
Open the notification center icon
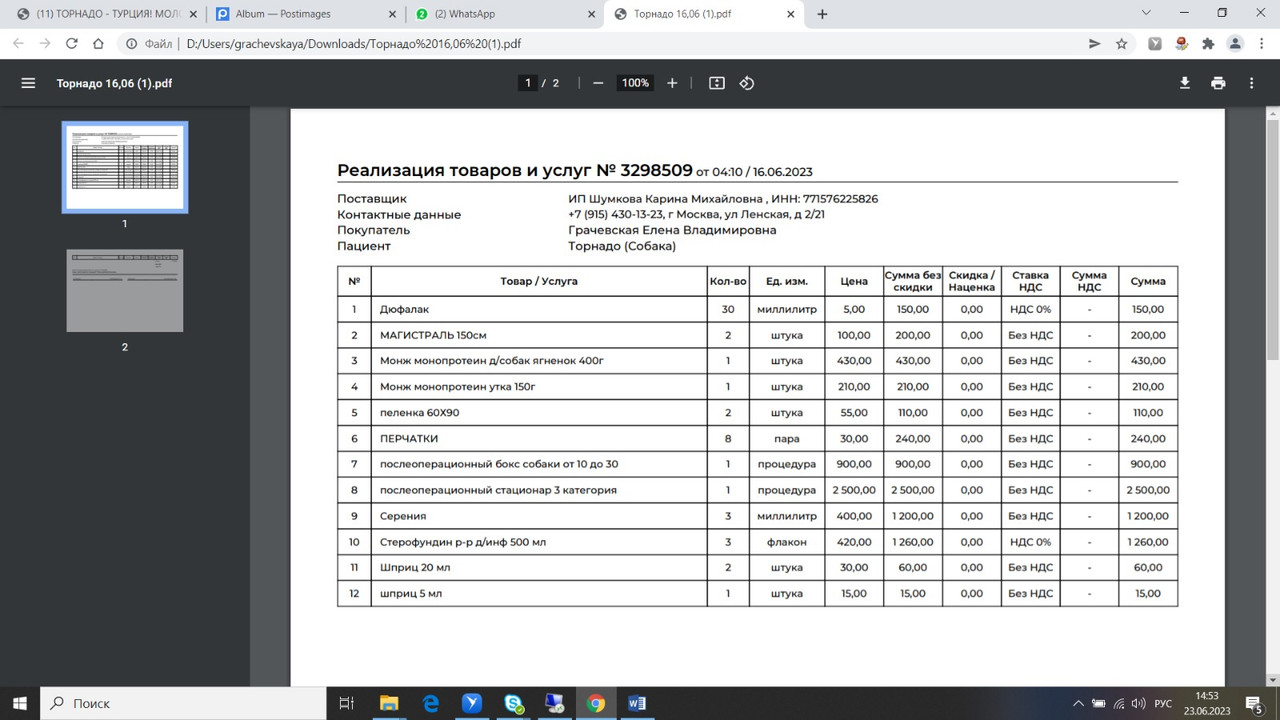click(1255, 704)
